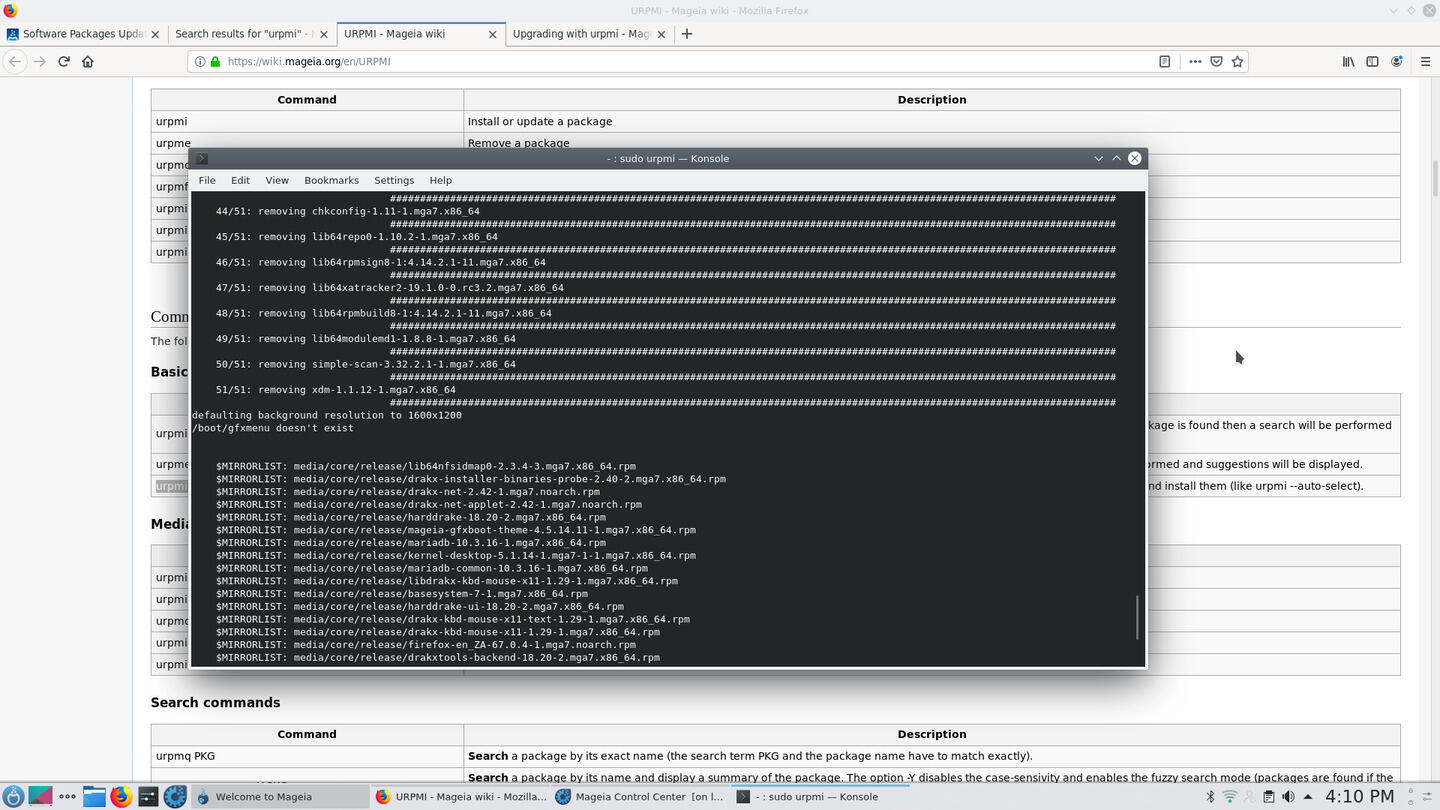This screenshot has width=1440, height=810.
Task: Save page to Pocket
Action: [1216, 61]
